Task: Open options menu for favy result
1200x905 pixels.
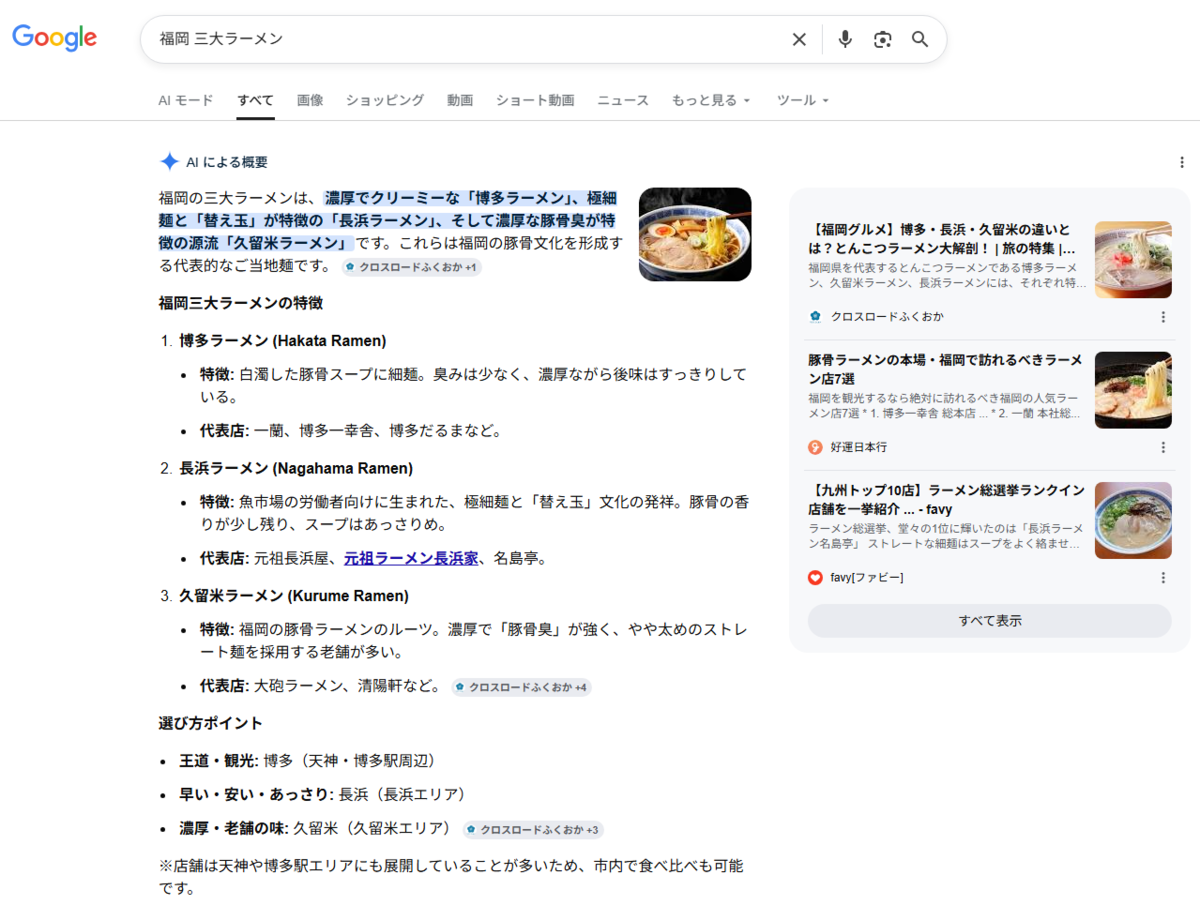Action: click(1163, 577)
